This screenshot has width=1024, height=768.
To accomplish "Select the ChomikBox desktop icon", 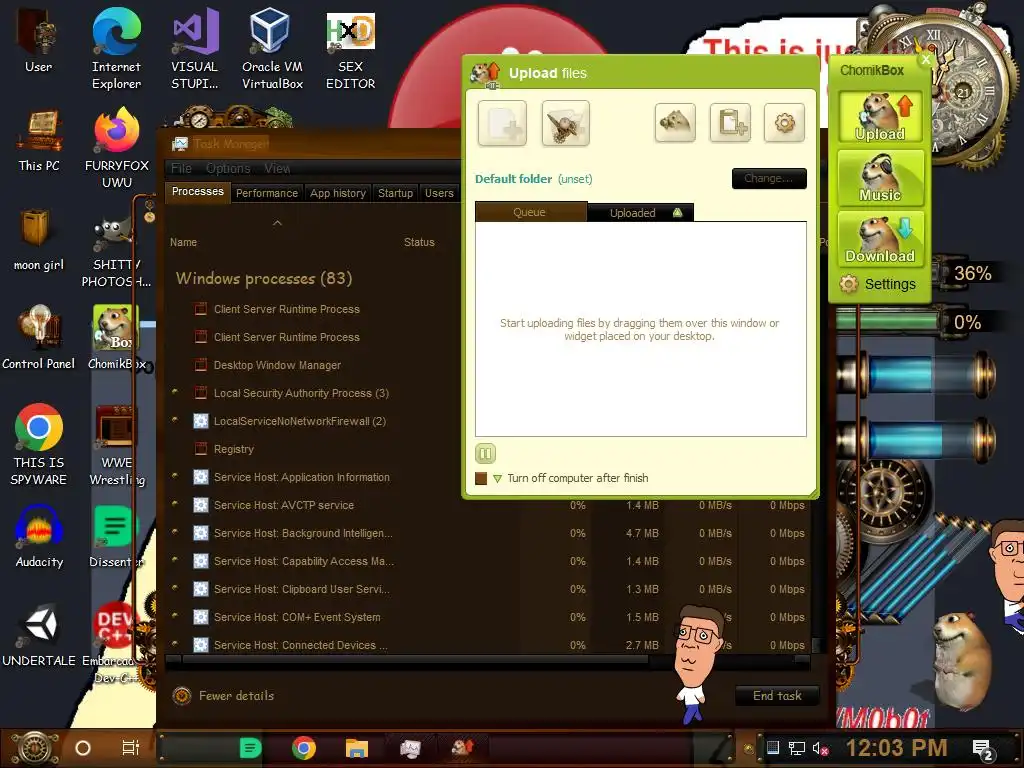I will coord(116,338).
